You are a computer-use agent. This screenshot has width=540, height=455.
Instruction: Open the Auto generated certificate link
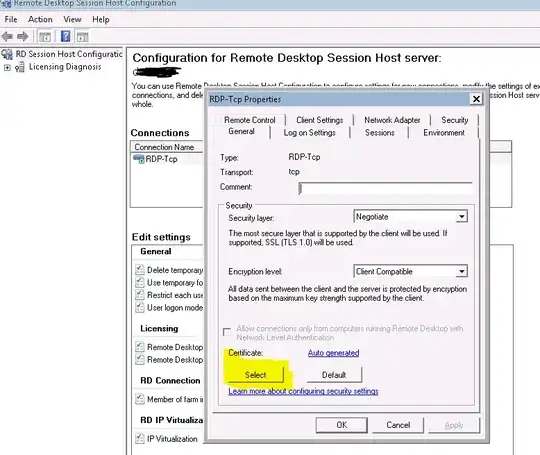[333, 353]
